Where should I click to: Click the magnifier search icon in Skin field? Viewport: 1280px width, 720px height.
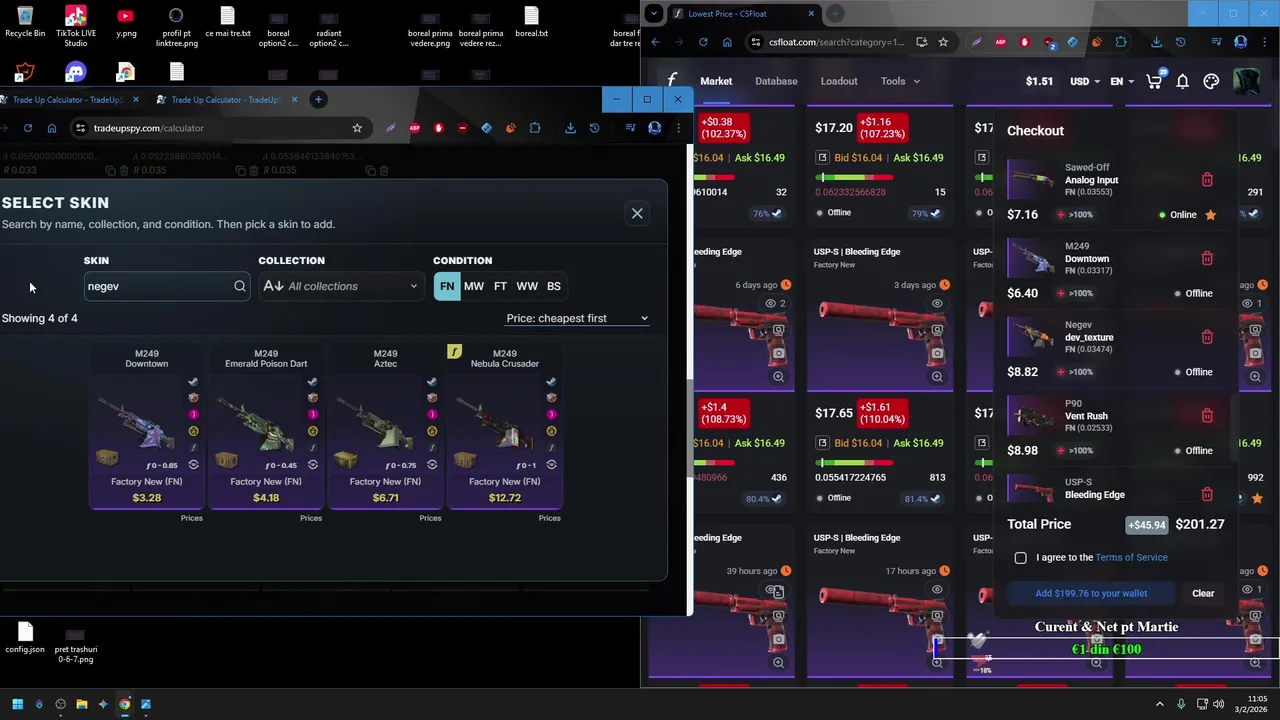pyautogui.click(x=240, y=286)
